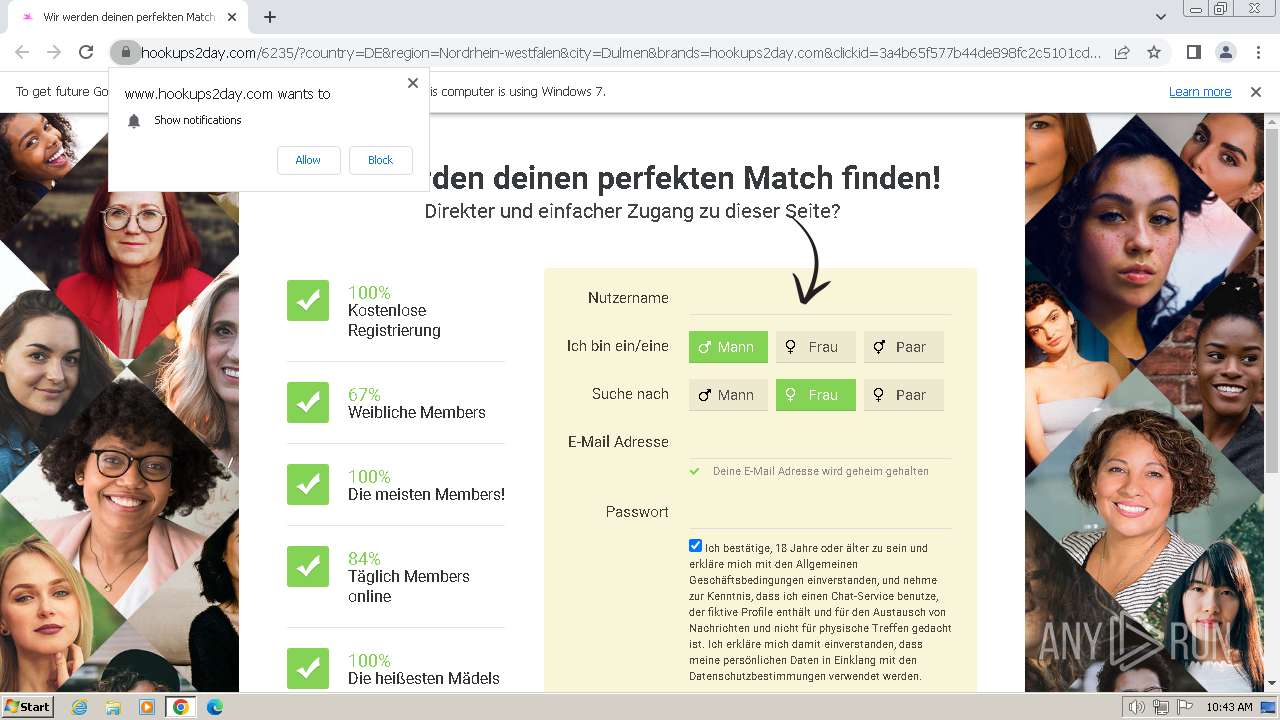Screen dimensions: 1280x720
Task: Click the Passwort input field
Action: [820, 512]
